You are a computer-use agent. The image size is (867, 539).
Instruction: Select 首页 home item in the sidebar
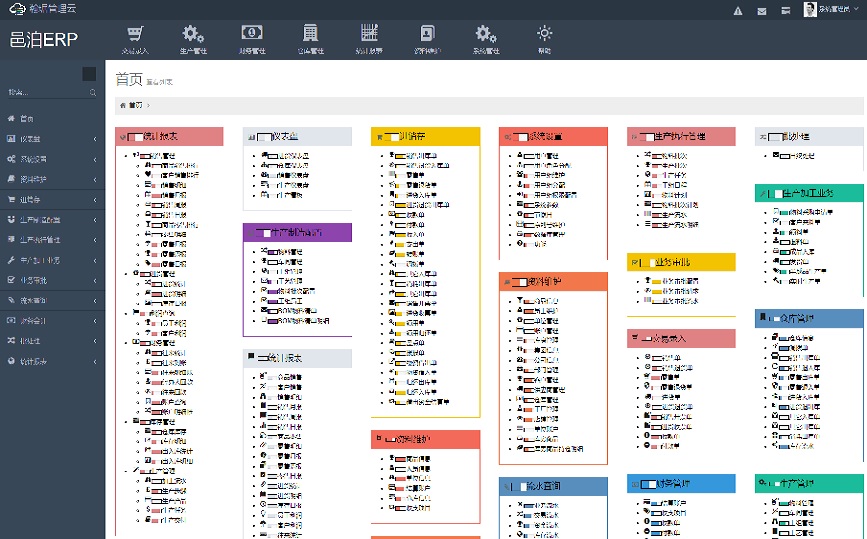click(x=27, y=118)
